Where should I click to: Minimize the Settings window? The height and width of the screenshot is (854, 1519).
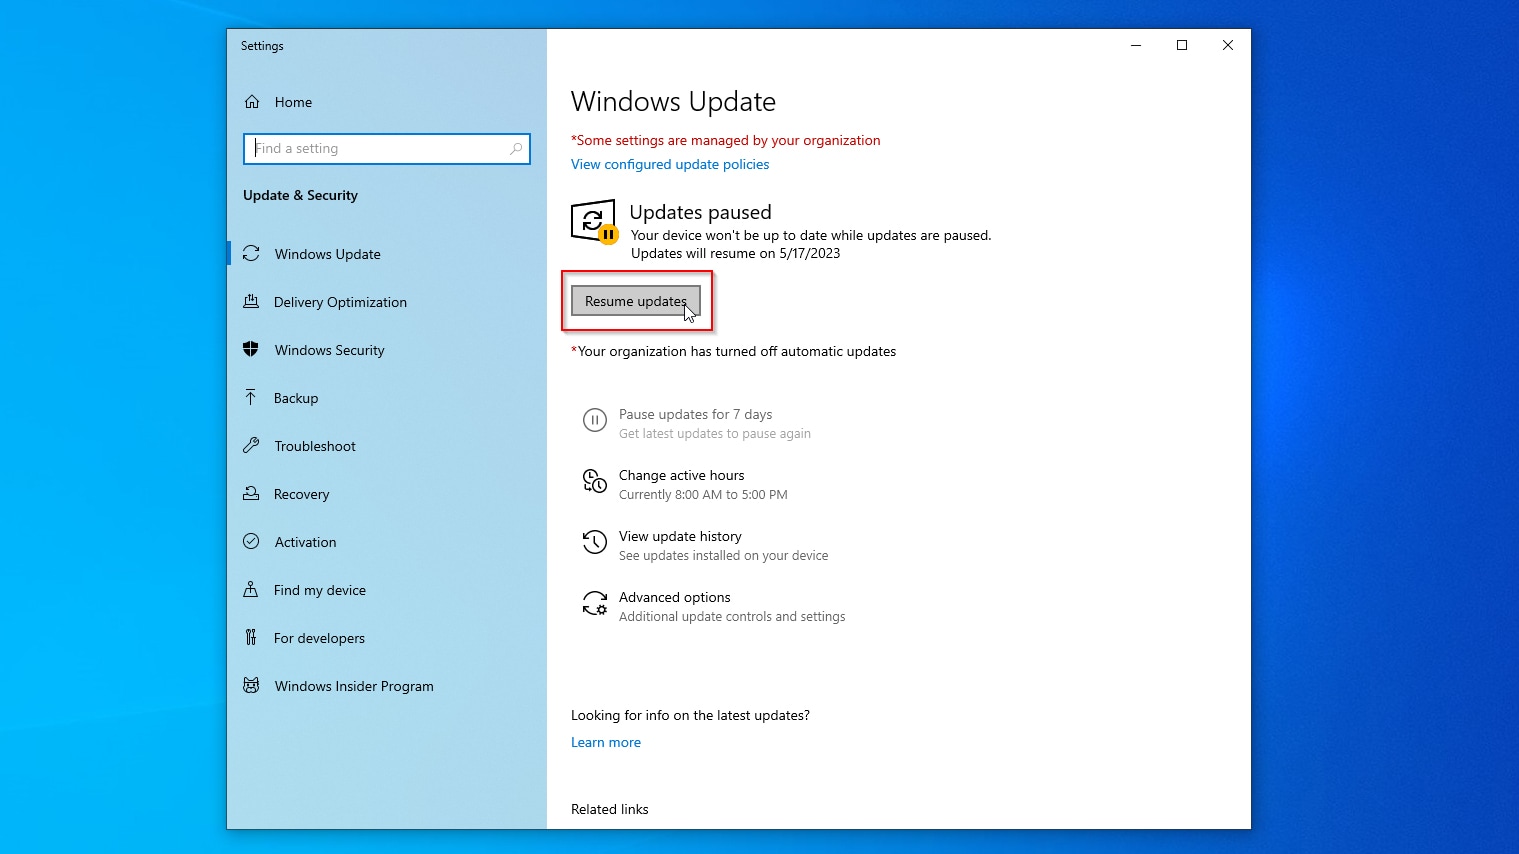pos(1136,45)
